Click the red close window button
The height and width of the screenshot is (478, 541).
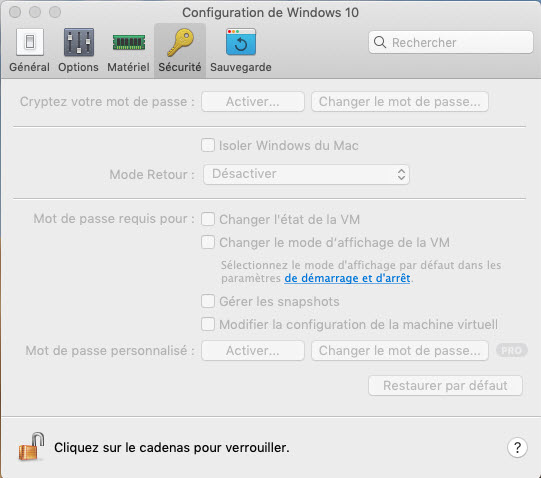click(15, 12)
